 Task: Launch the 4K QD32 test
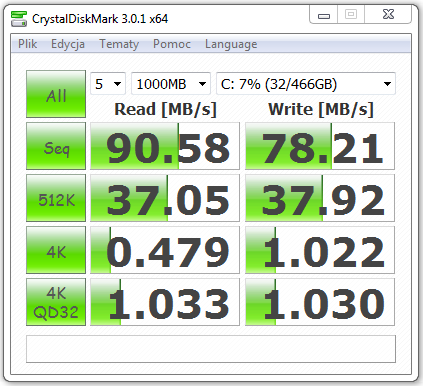coord(56,302)
